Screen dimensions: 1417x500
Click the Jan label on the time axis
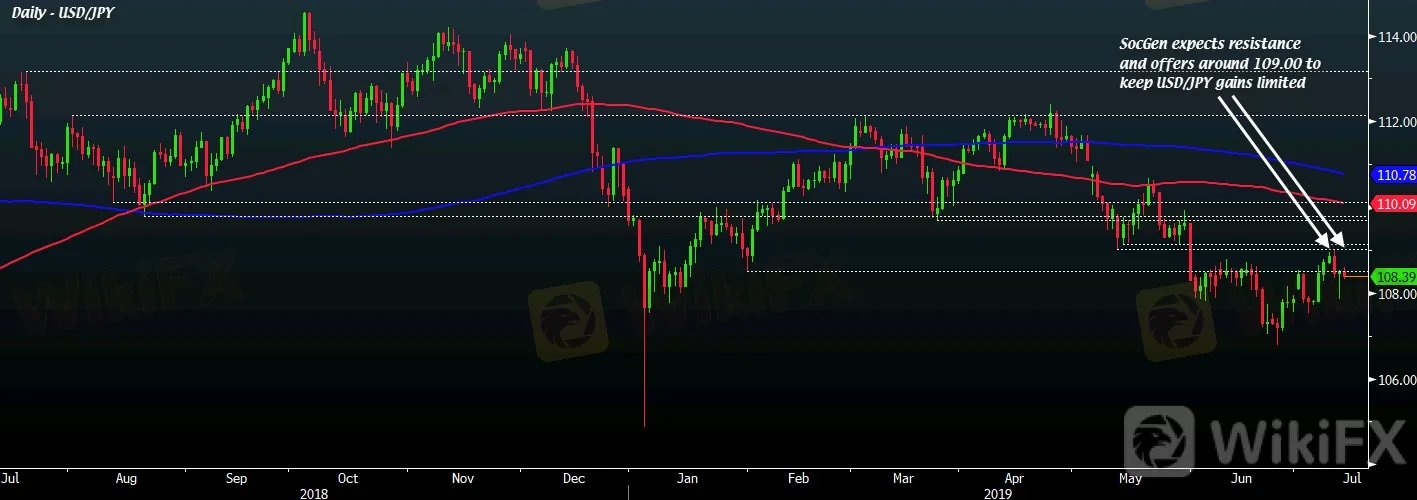point(687,478)
